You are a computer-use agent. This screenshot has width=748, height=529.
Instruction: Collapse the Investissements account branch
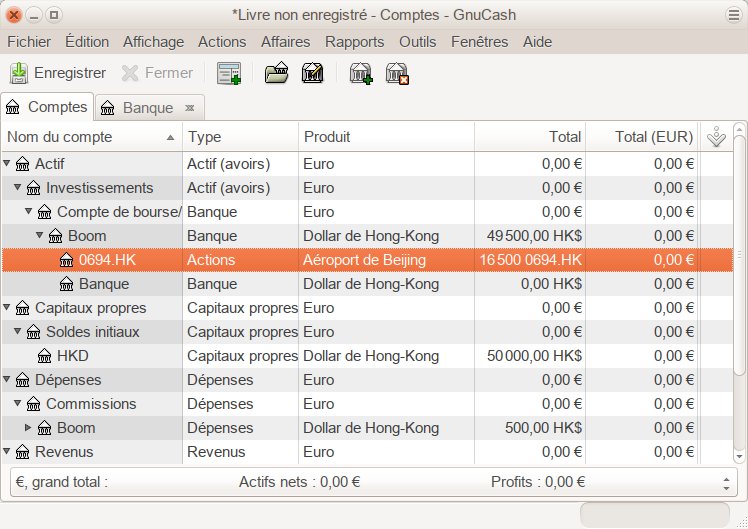[x=18, y=188]
